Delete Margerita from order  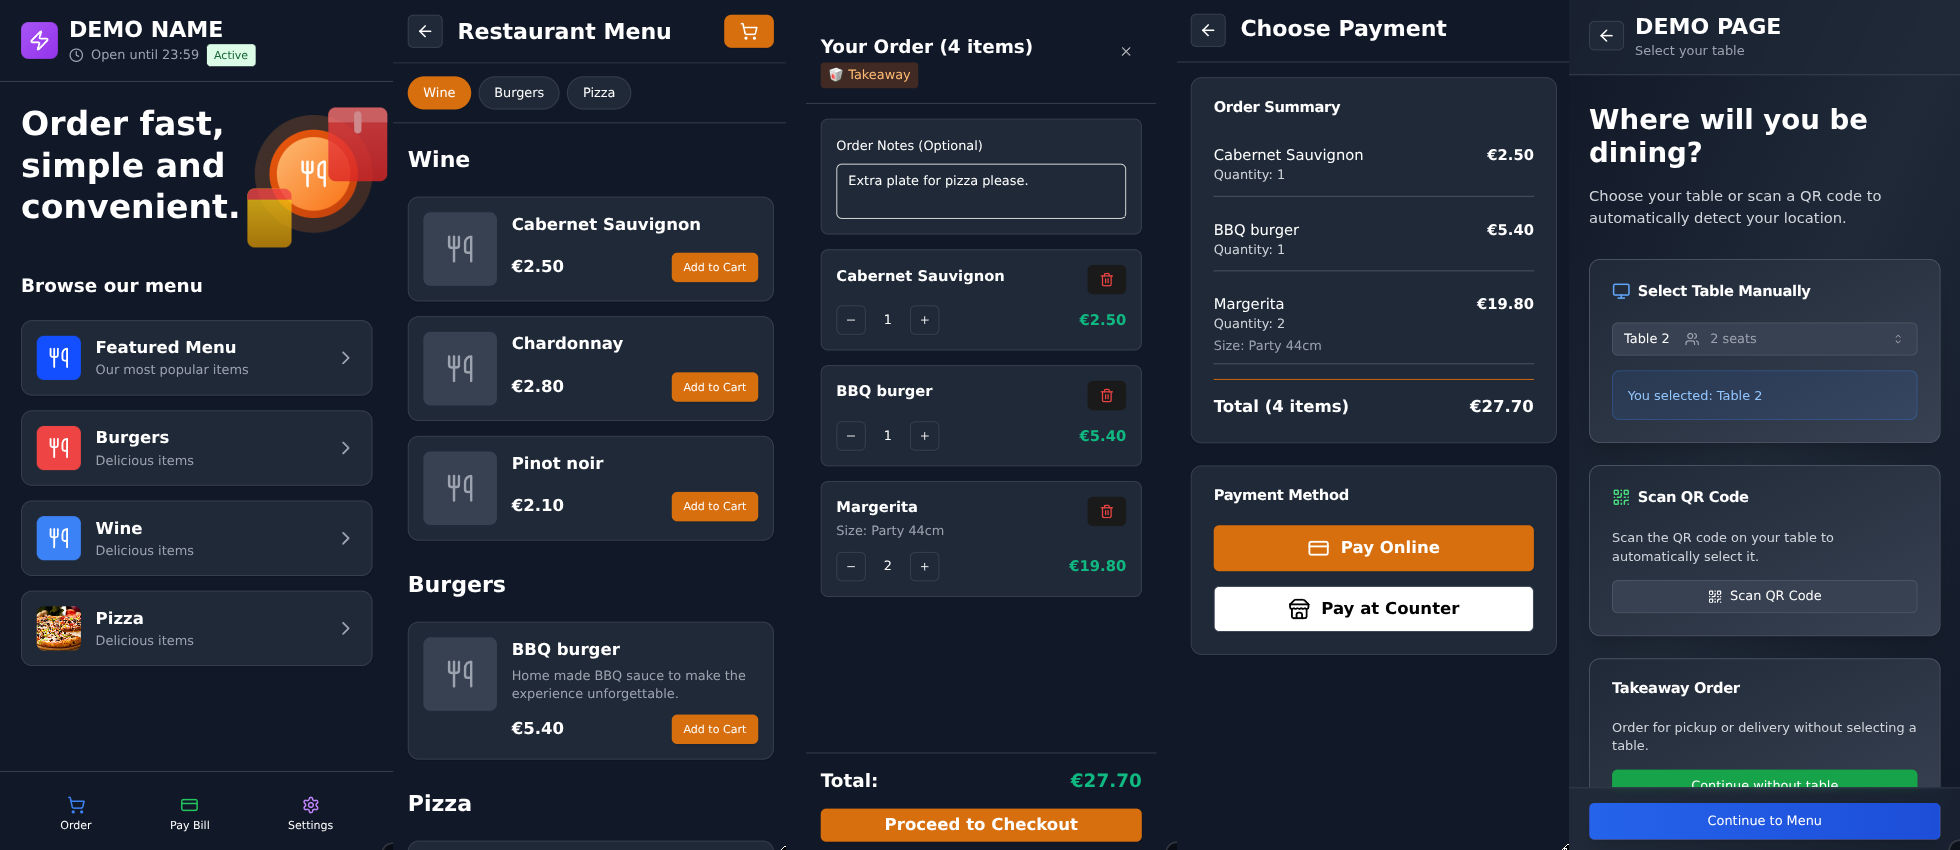coord(1107,512)
